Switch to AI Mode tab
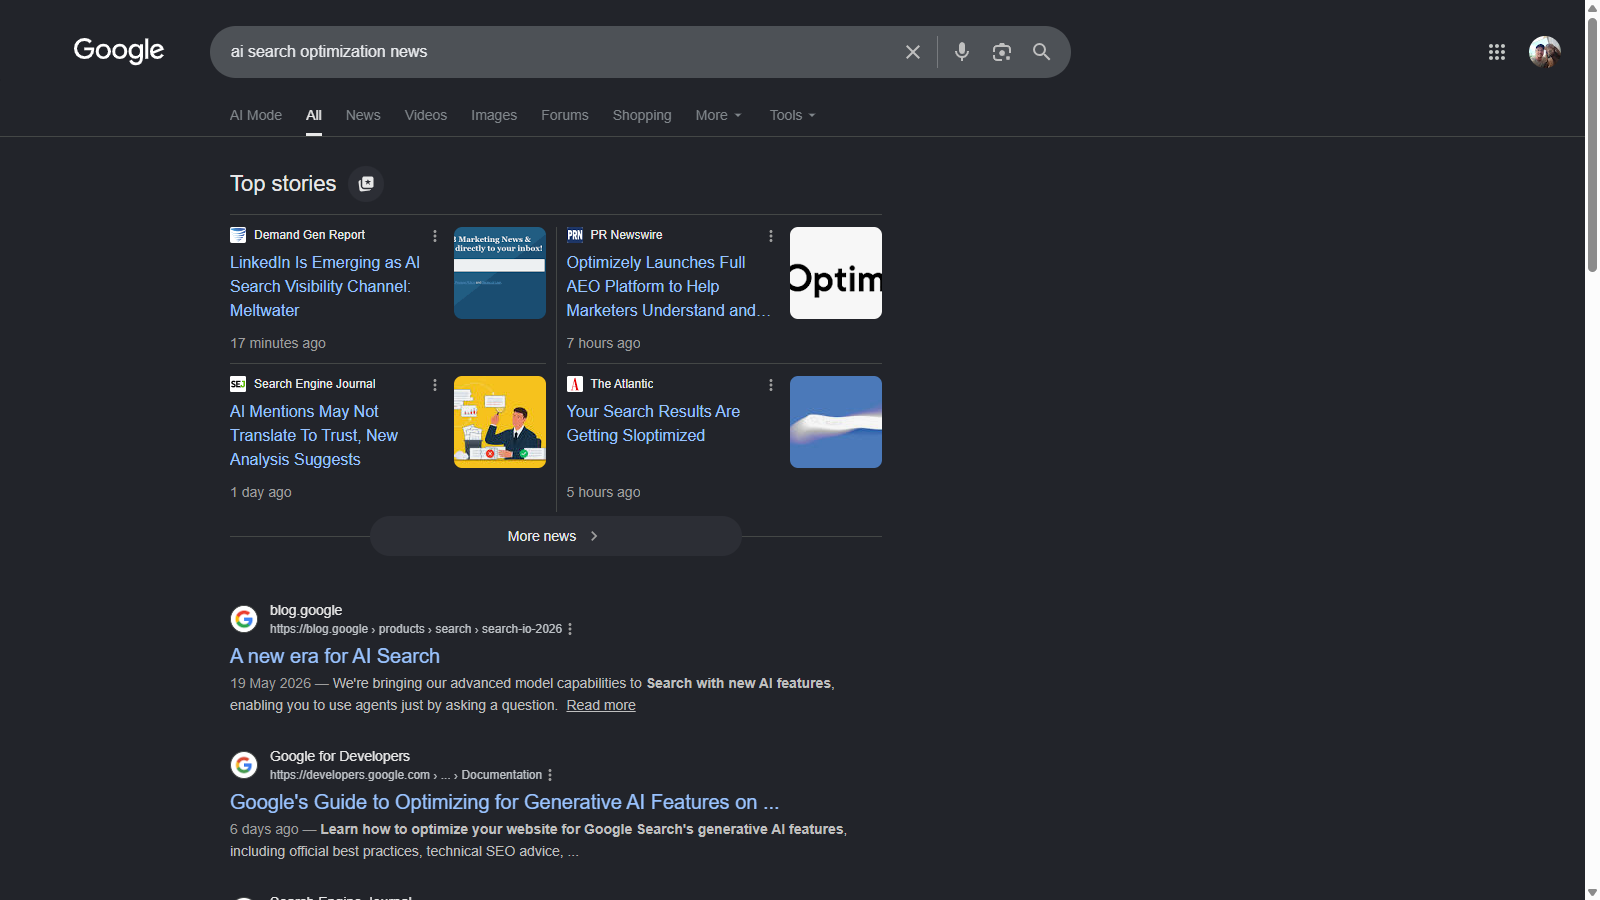This screenshot has width=1600, height=900. click(256, 115)
